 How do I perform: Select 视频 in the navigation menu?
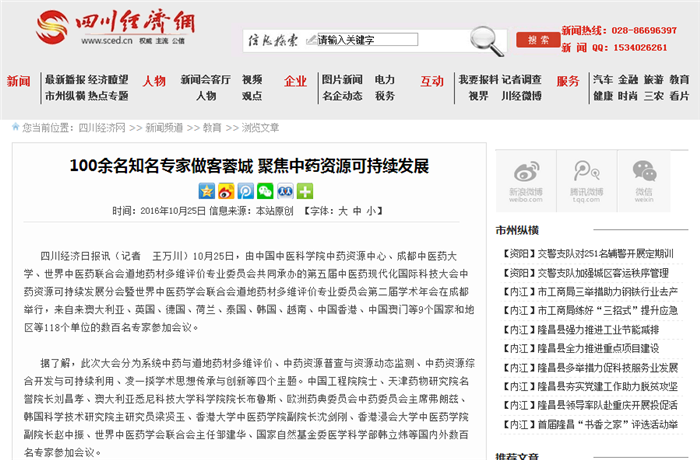[x=252, y=79]
